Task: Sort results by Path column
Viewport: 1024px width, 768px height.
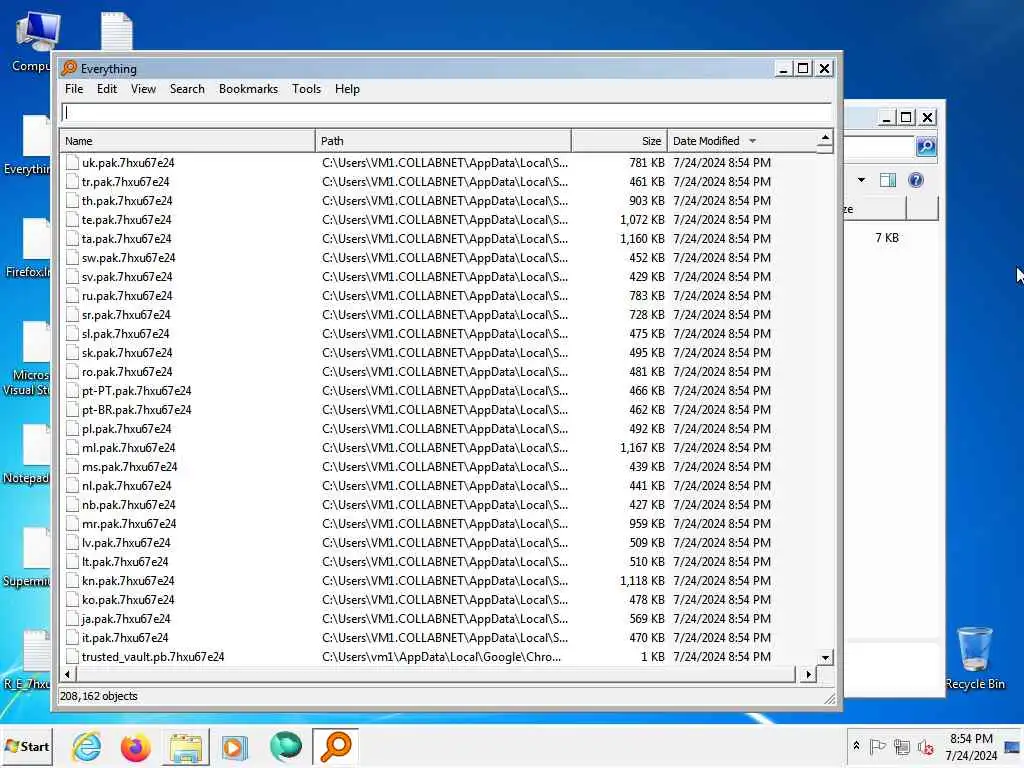Action: [x=443, y=141]
